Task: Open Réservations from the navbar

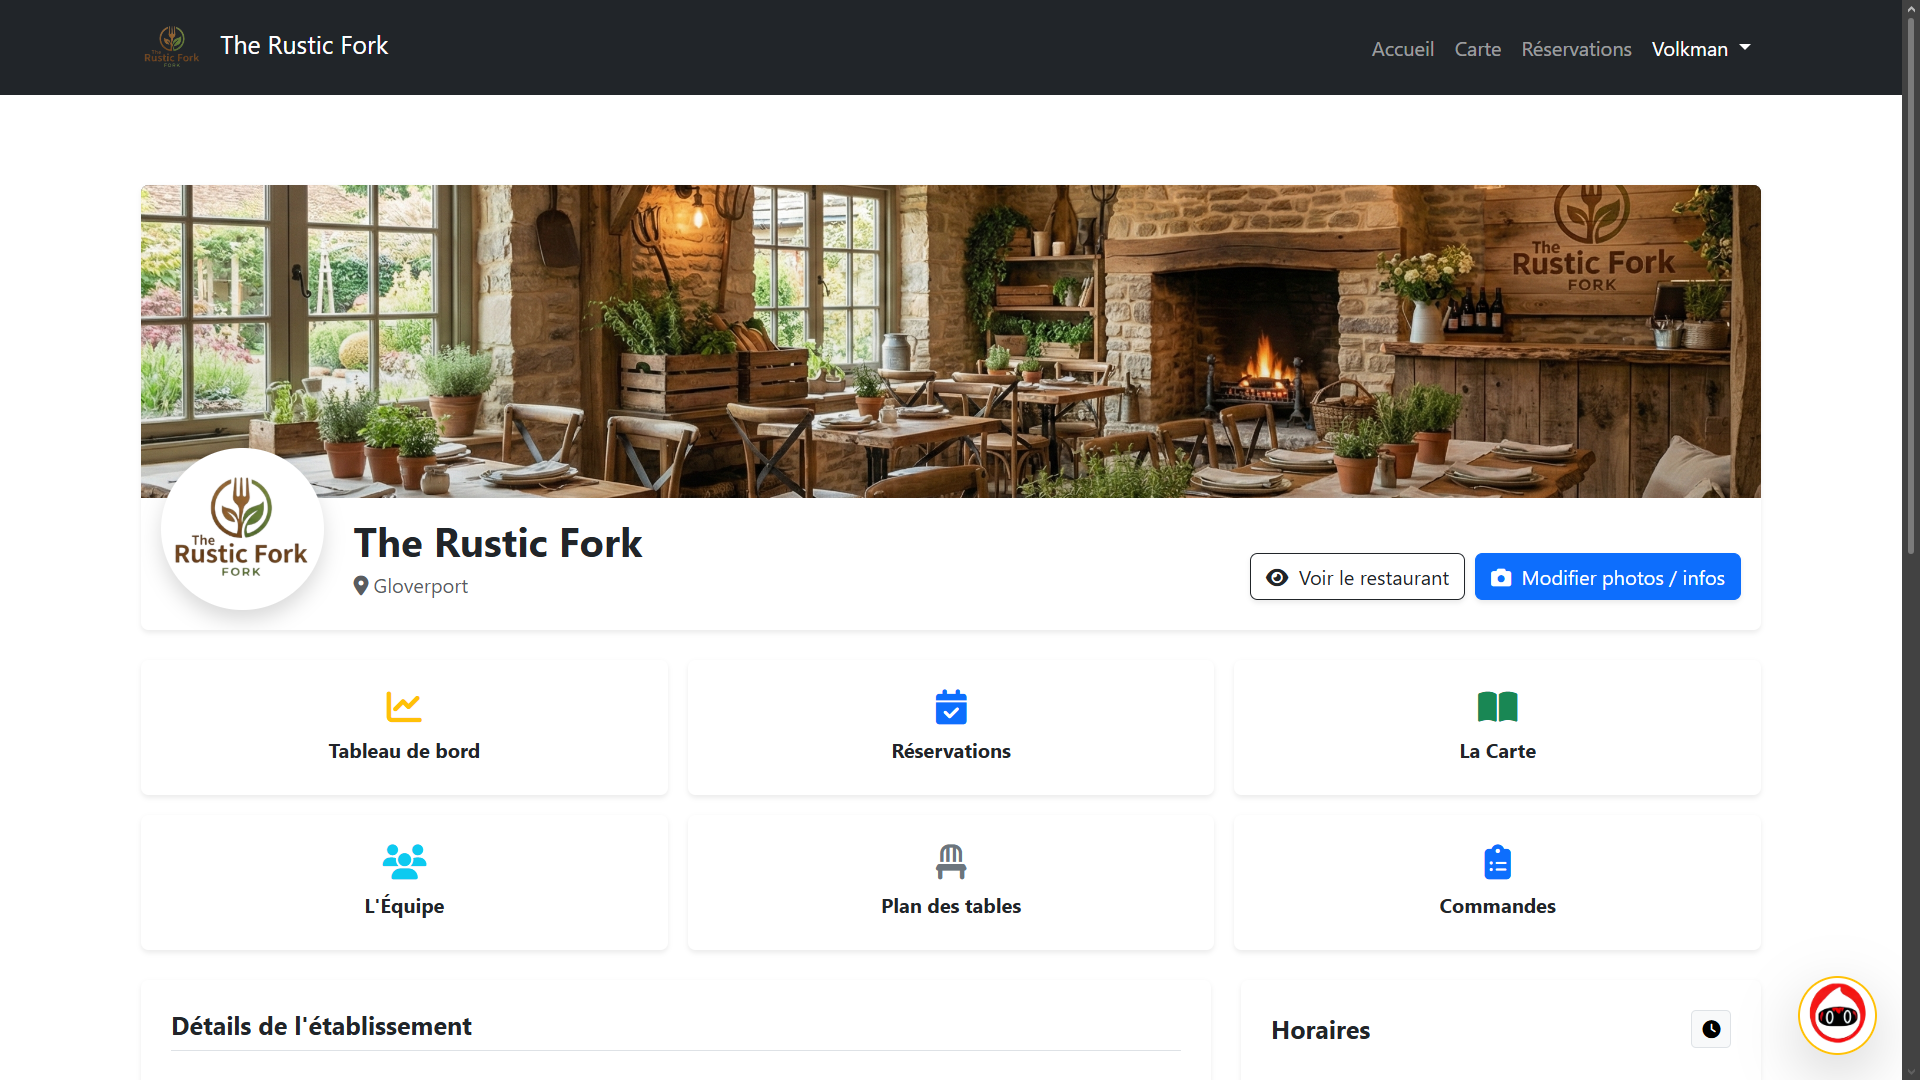Action: pos(1576,48)
